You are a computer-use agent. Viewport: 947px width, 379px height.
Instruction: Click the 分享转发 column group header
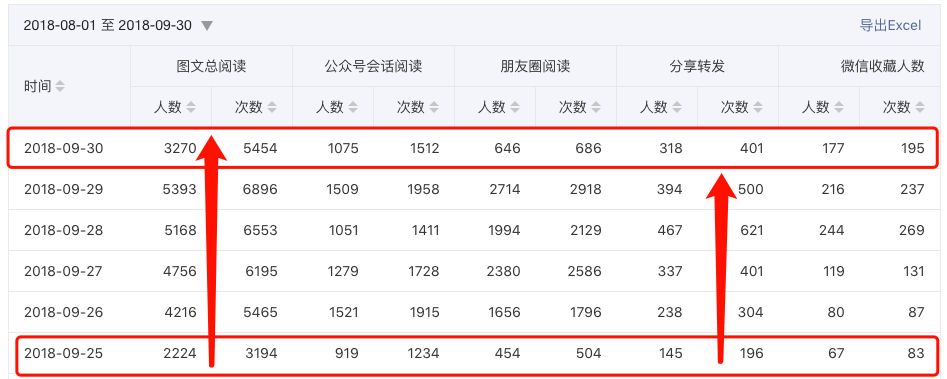(697, 66)
